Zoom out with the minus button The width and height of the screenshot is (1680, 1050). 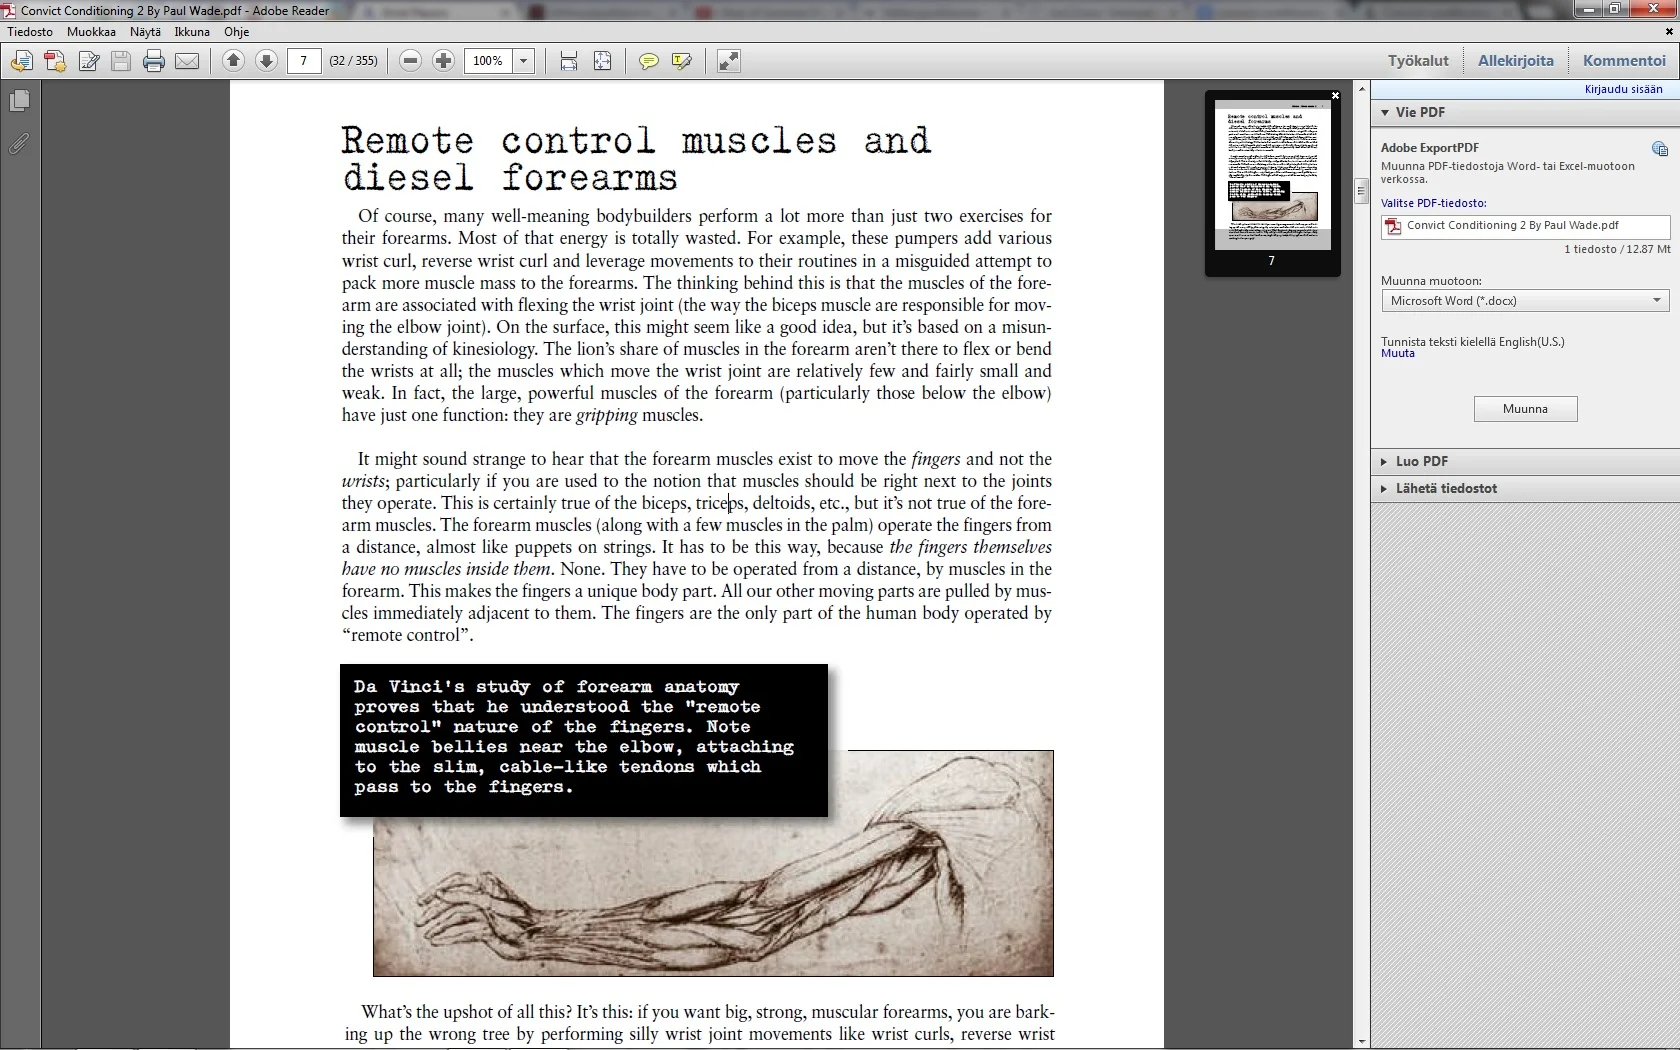pos(410,61)
